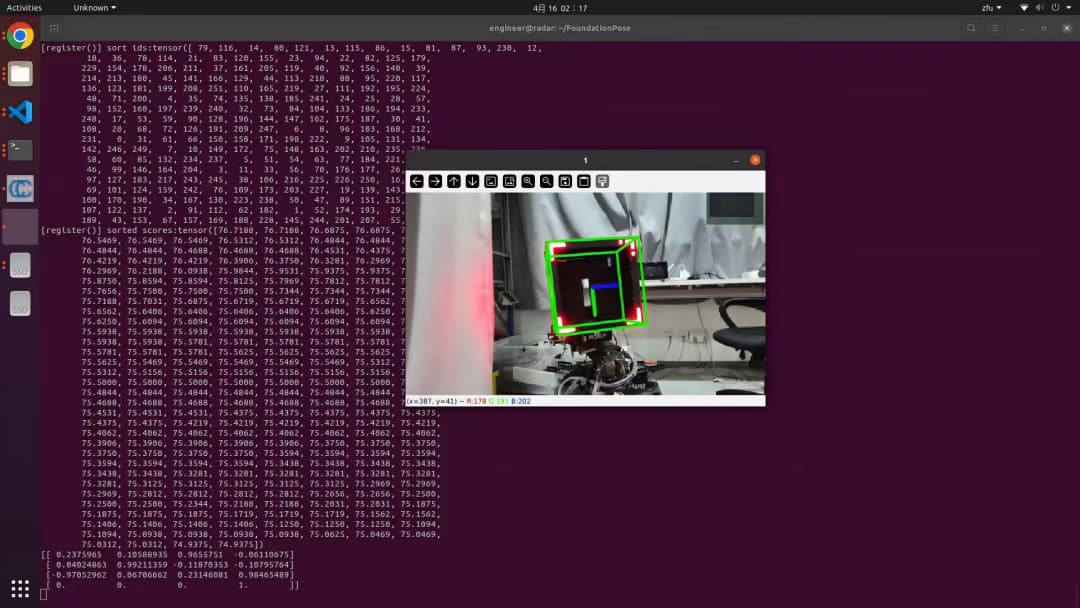Open the zh input source dropdown
1080x608 pixels.
tap(991, 7)
